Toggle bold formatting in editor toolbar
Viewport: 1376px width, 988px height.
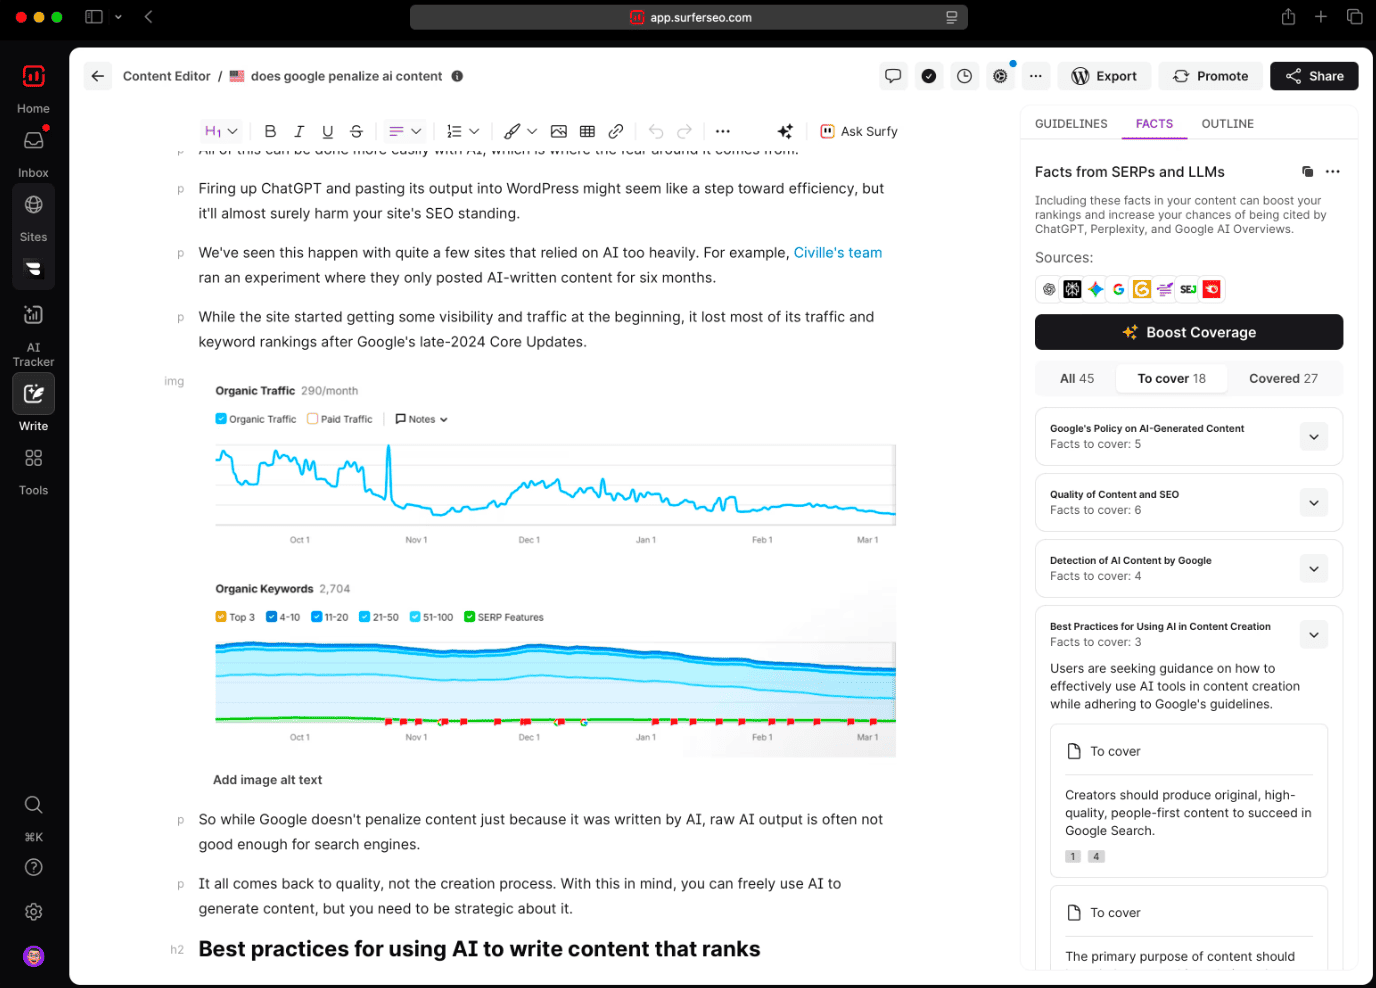[x=270, y=131]
